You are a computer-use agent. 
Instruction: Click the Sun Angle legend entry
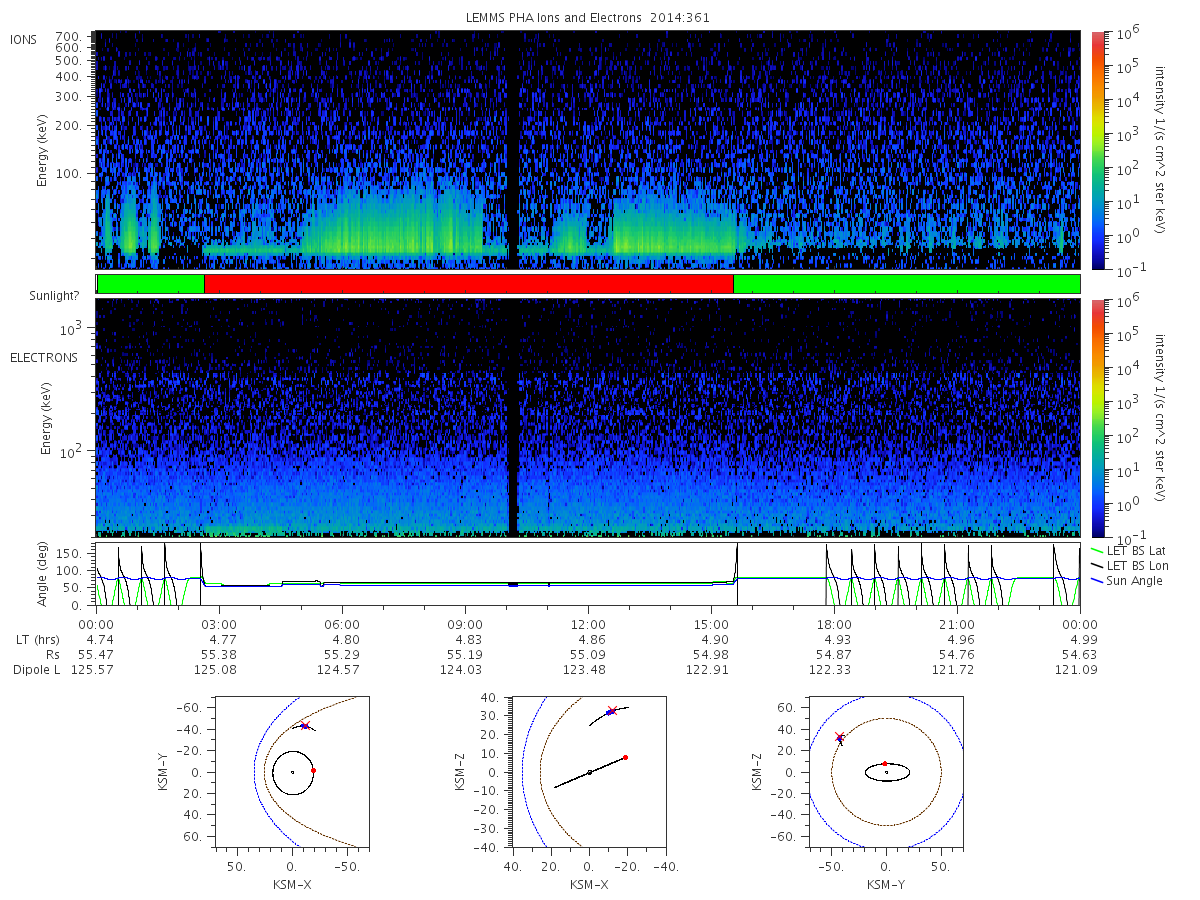[1125, 581]
